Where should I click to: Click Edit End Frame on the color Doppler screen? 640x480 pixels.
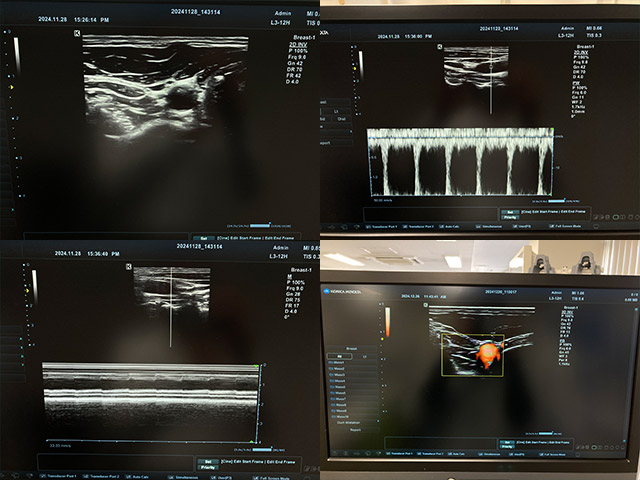pyautogui.click(x=560, y=442)
